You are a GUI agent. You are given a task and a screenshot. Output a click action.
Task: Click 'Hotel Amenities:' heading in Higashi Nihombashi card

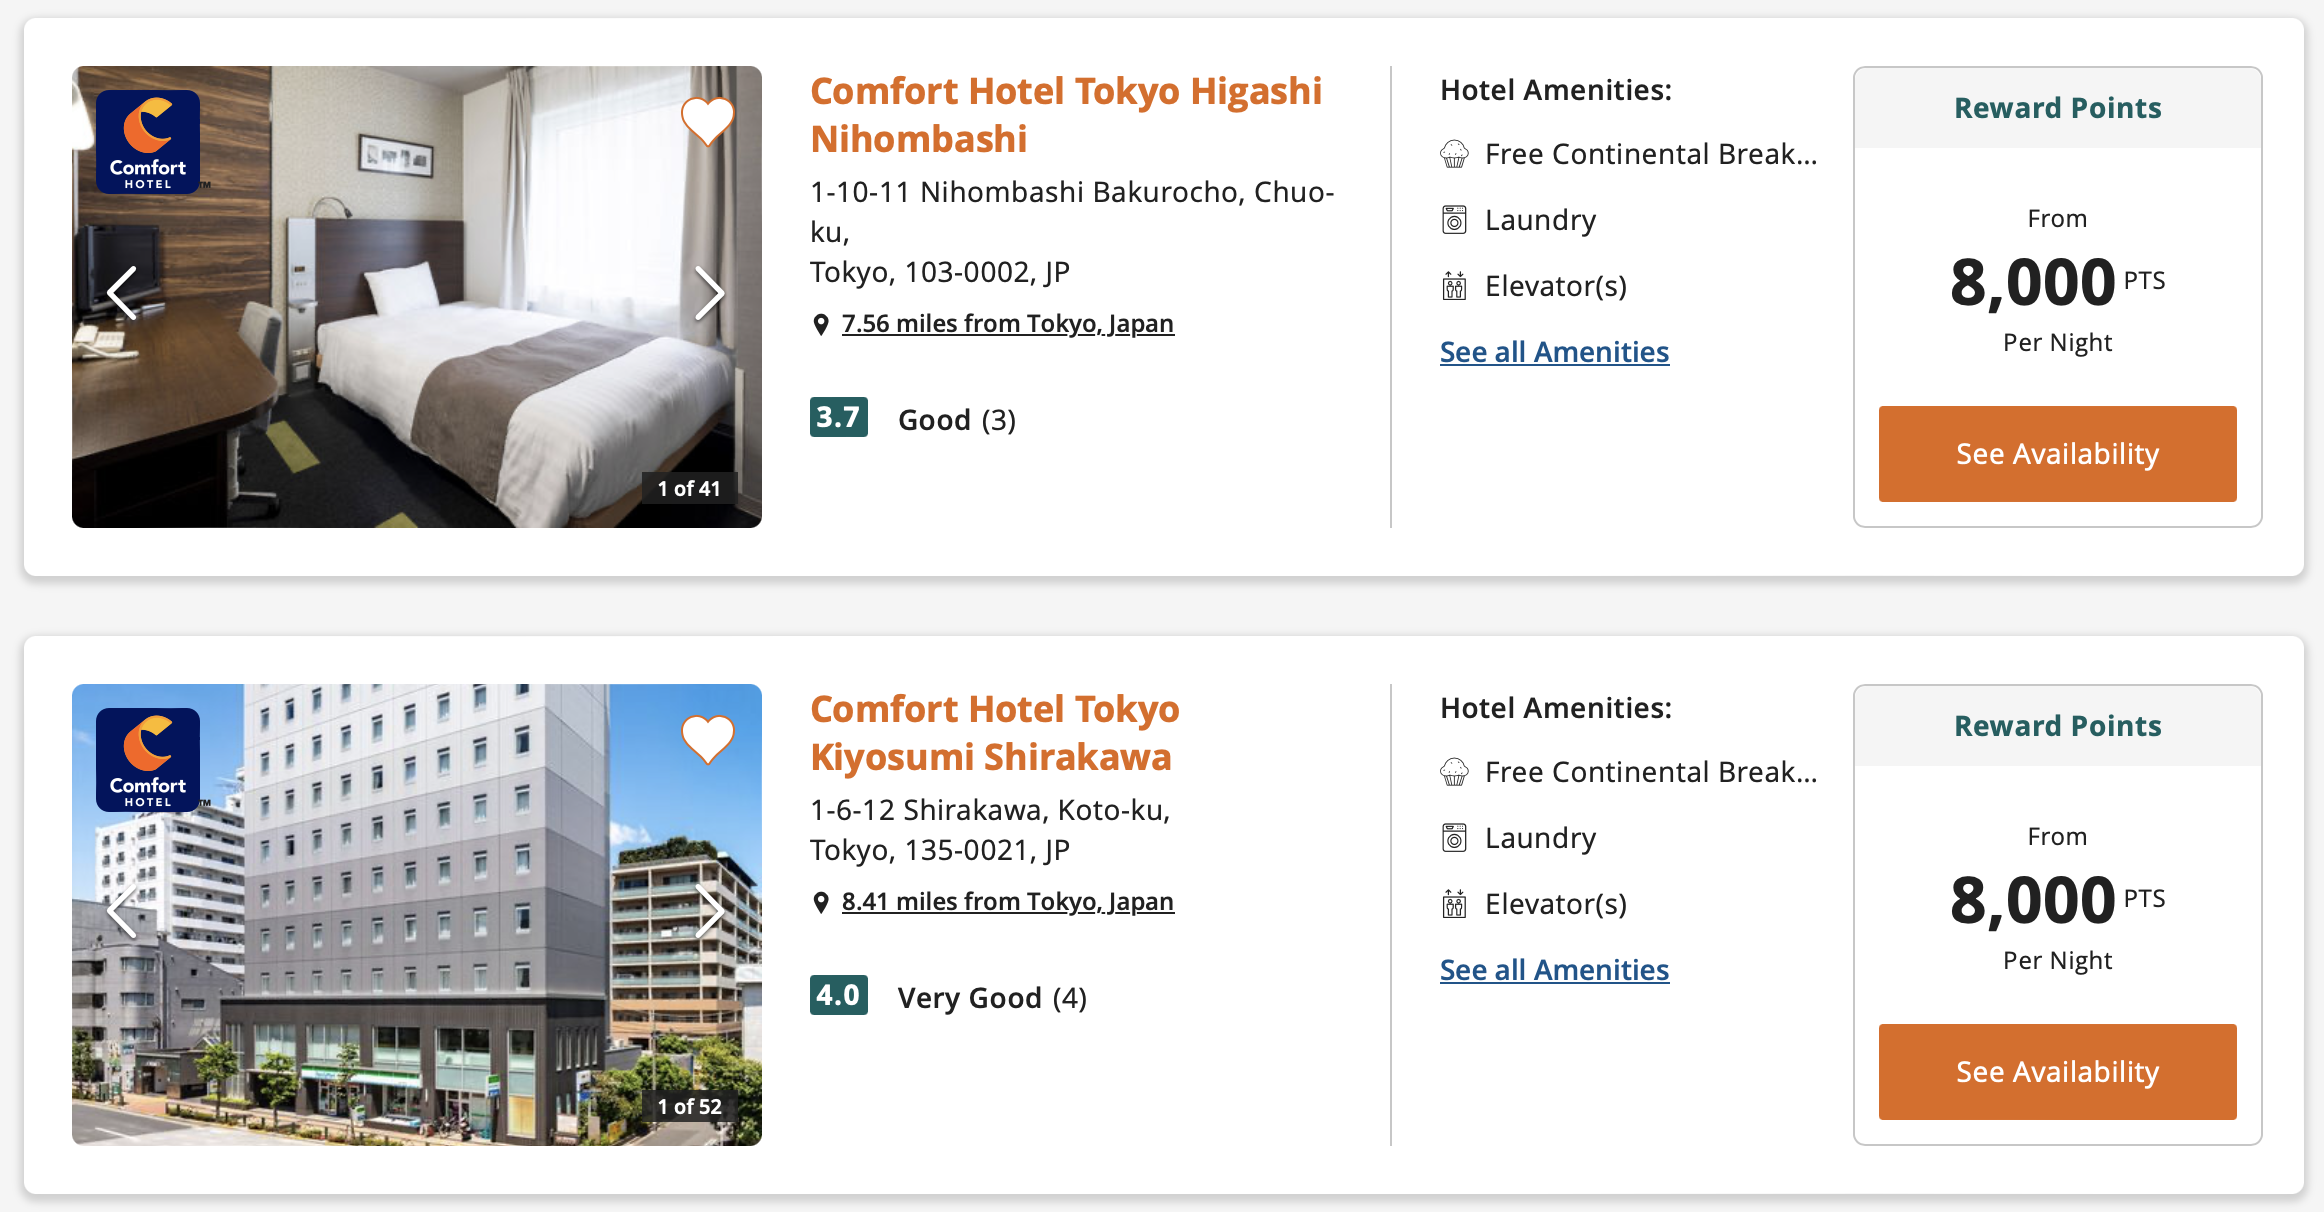[1556, 90]
